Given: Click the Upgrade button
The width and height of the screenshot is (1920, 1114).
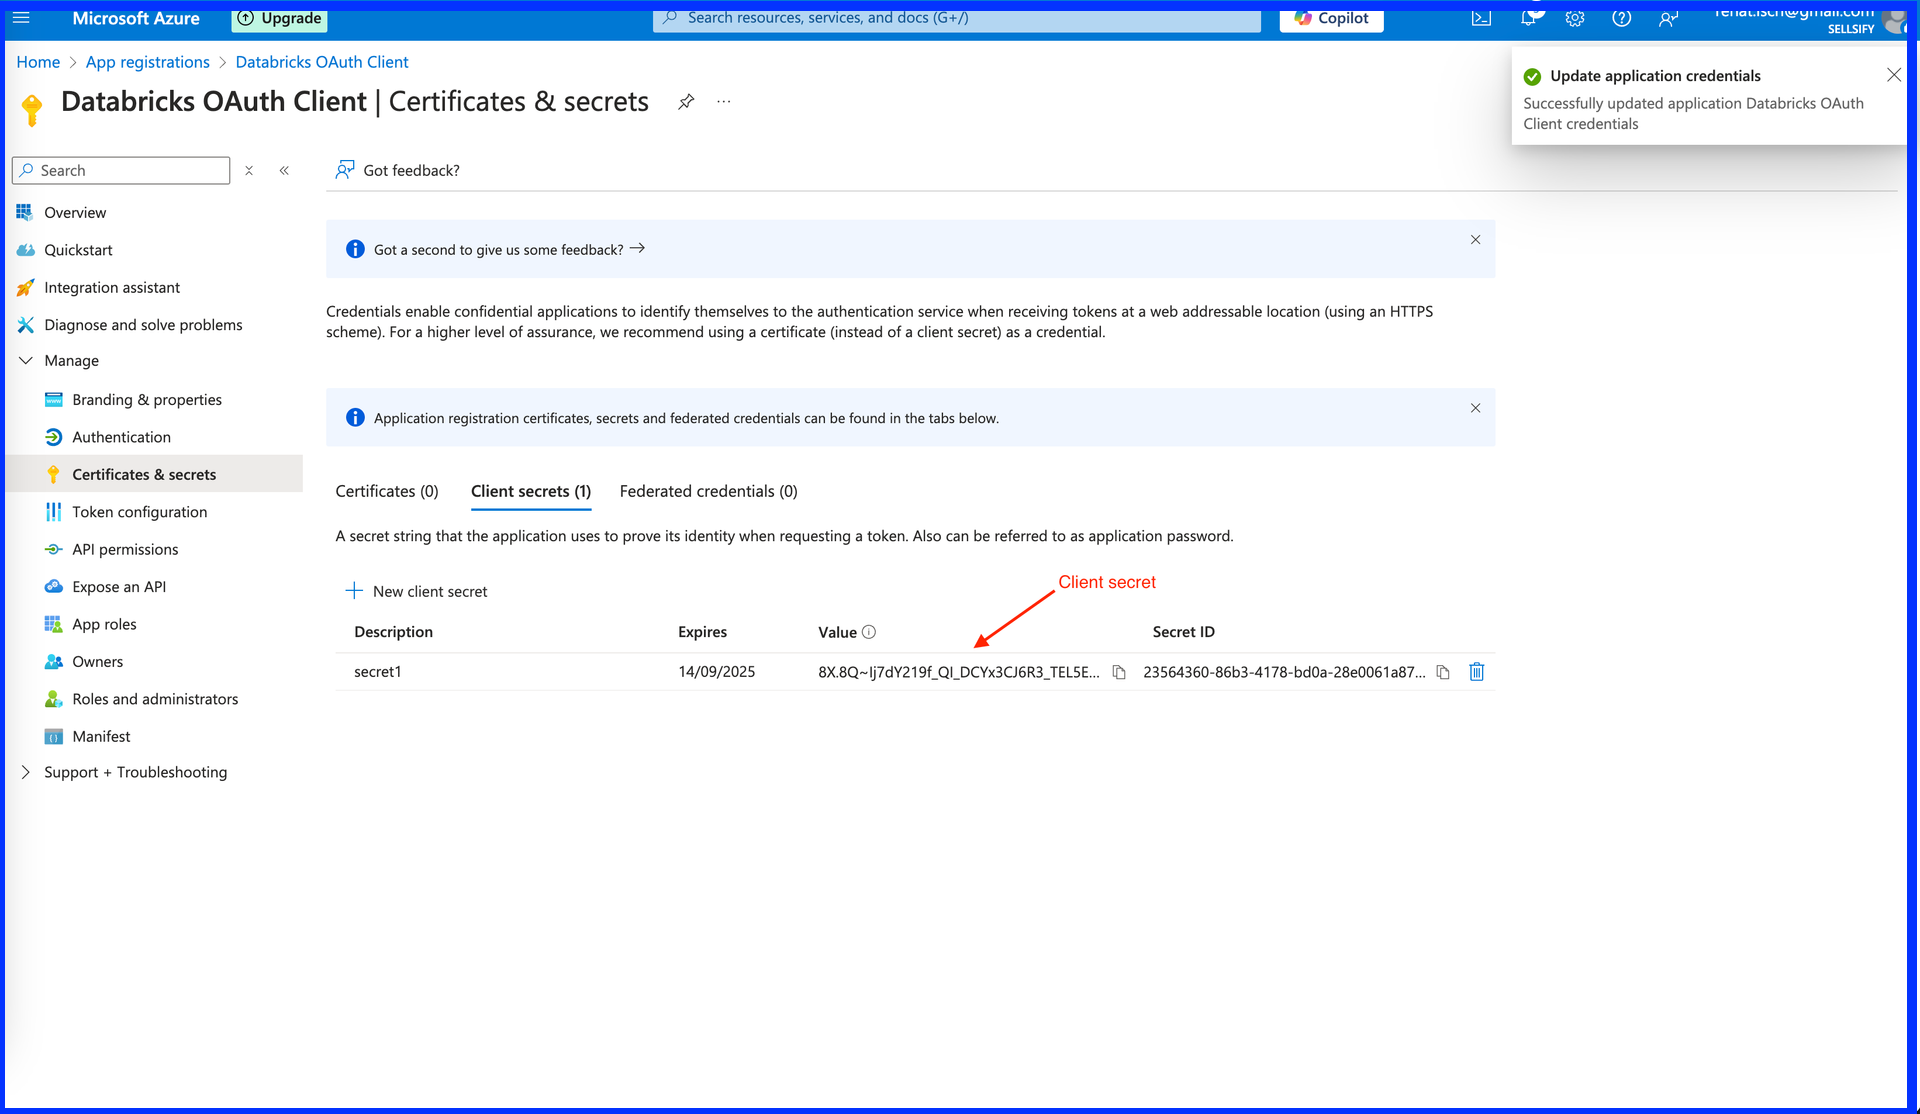Looking at the screenshot, I should coord(280,18).
